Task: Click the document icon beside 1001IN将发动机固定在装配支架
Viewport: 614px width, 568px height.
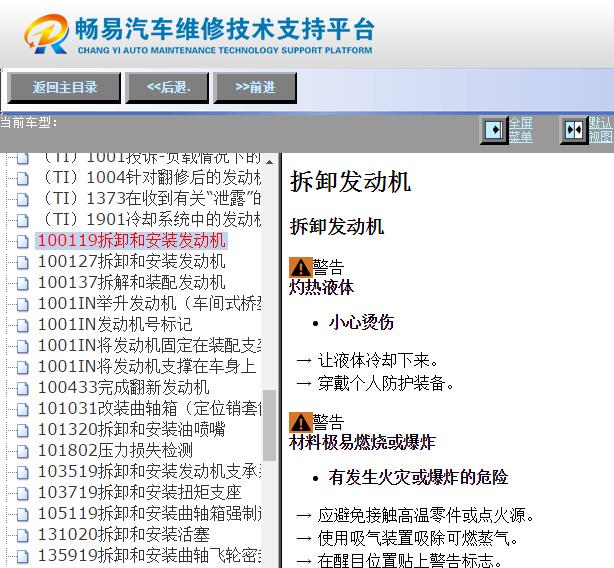Action: point(23,346)
